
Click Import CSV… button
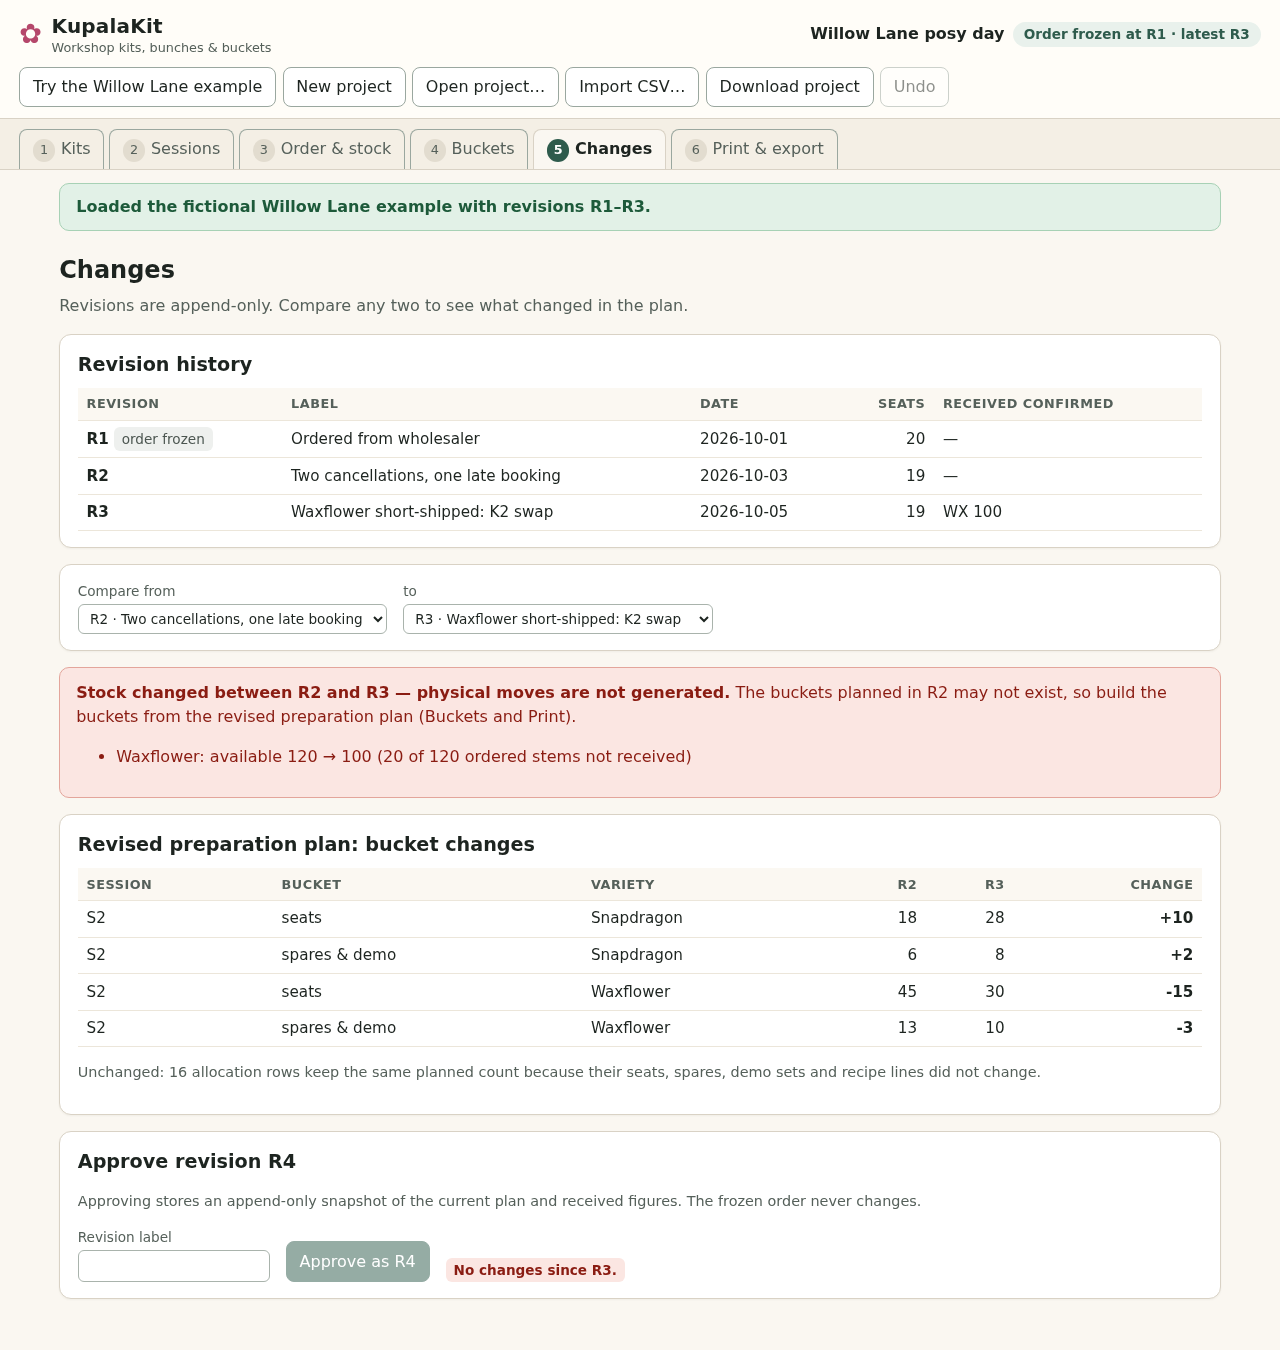tap(632, 87)
